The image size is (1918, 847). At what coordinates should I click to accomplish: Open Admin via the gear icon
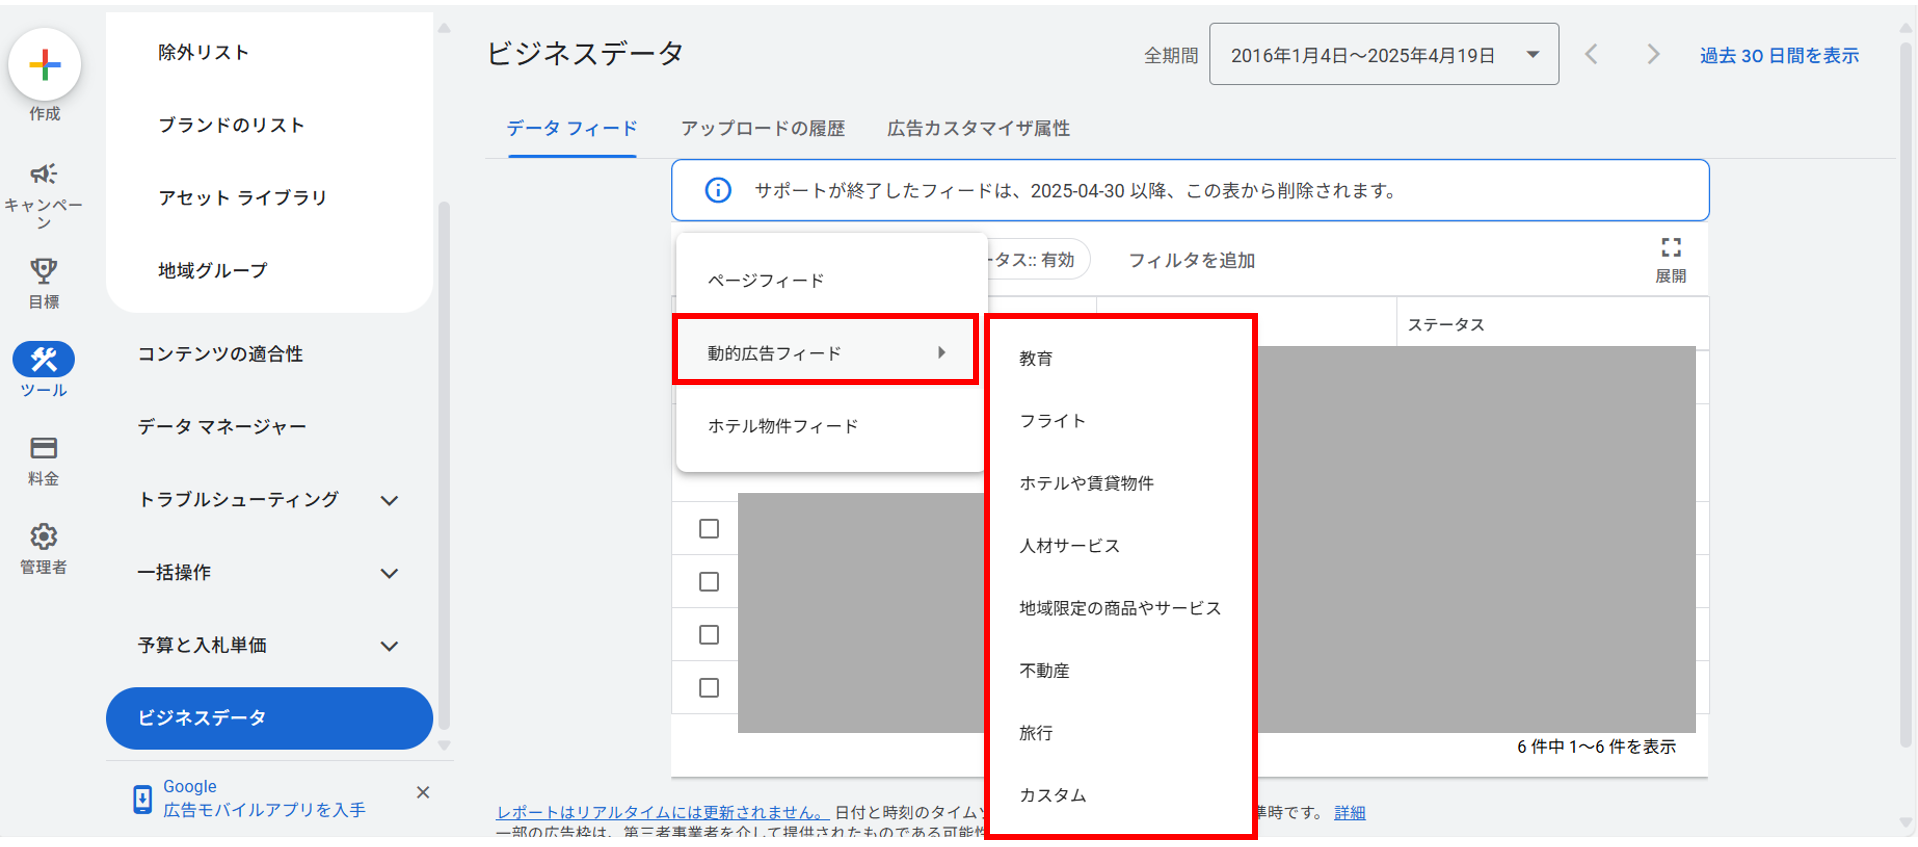pos(44,537)
